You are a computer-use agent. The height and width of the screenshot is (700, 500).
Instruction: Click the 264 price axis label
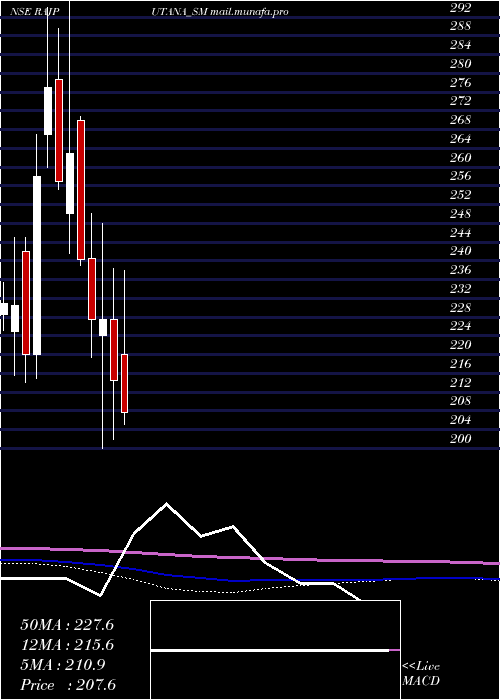461,139
